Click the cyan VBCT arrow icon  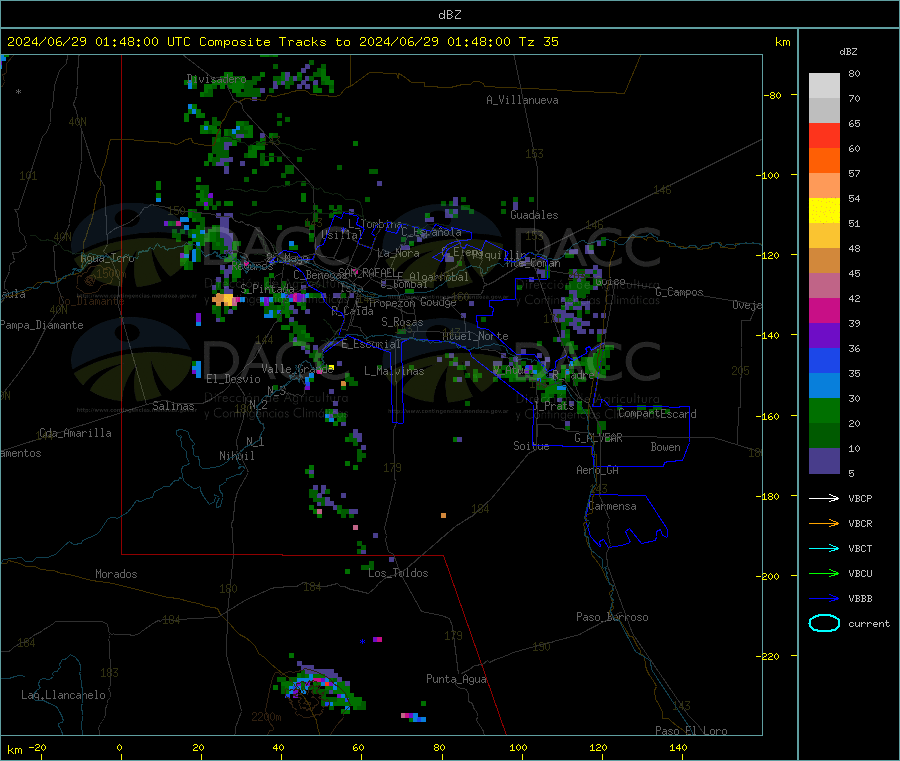pos(824,548)
